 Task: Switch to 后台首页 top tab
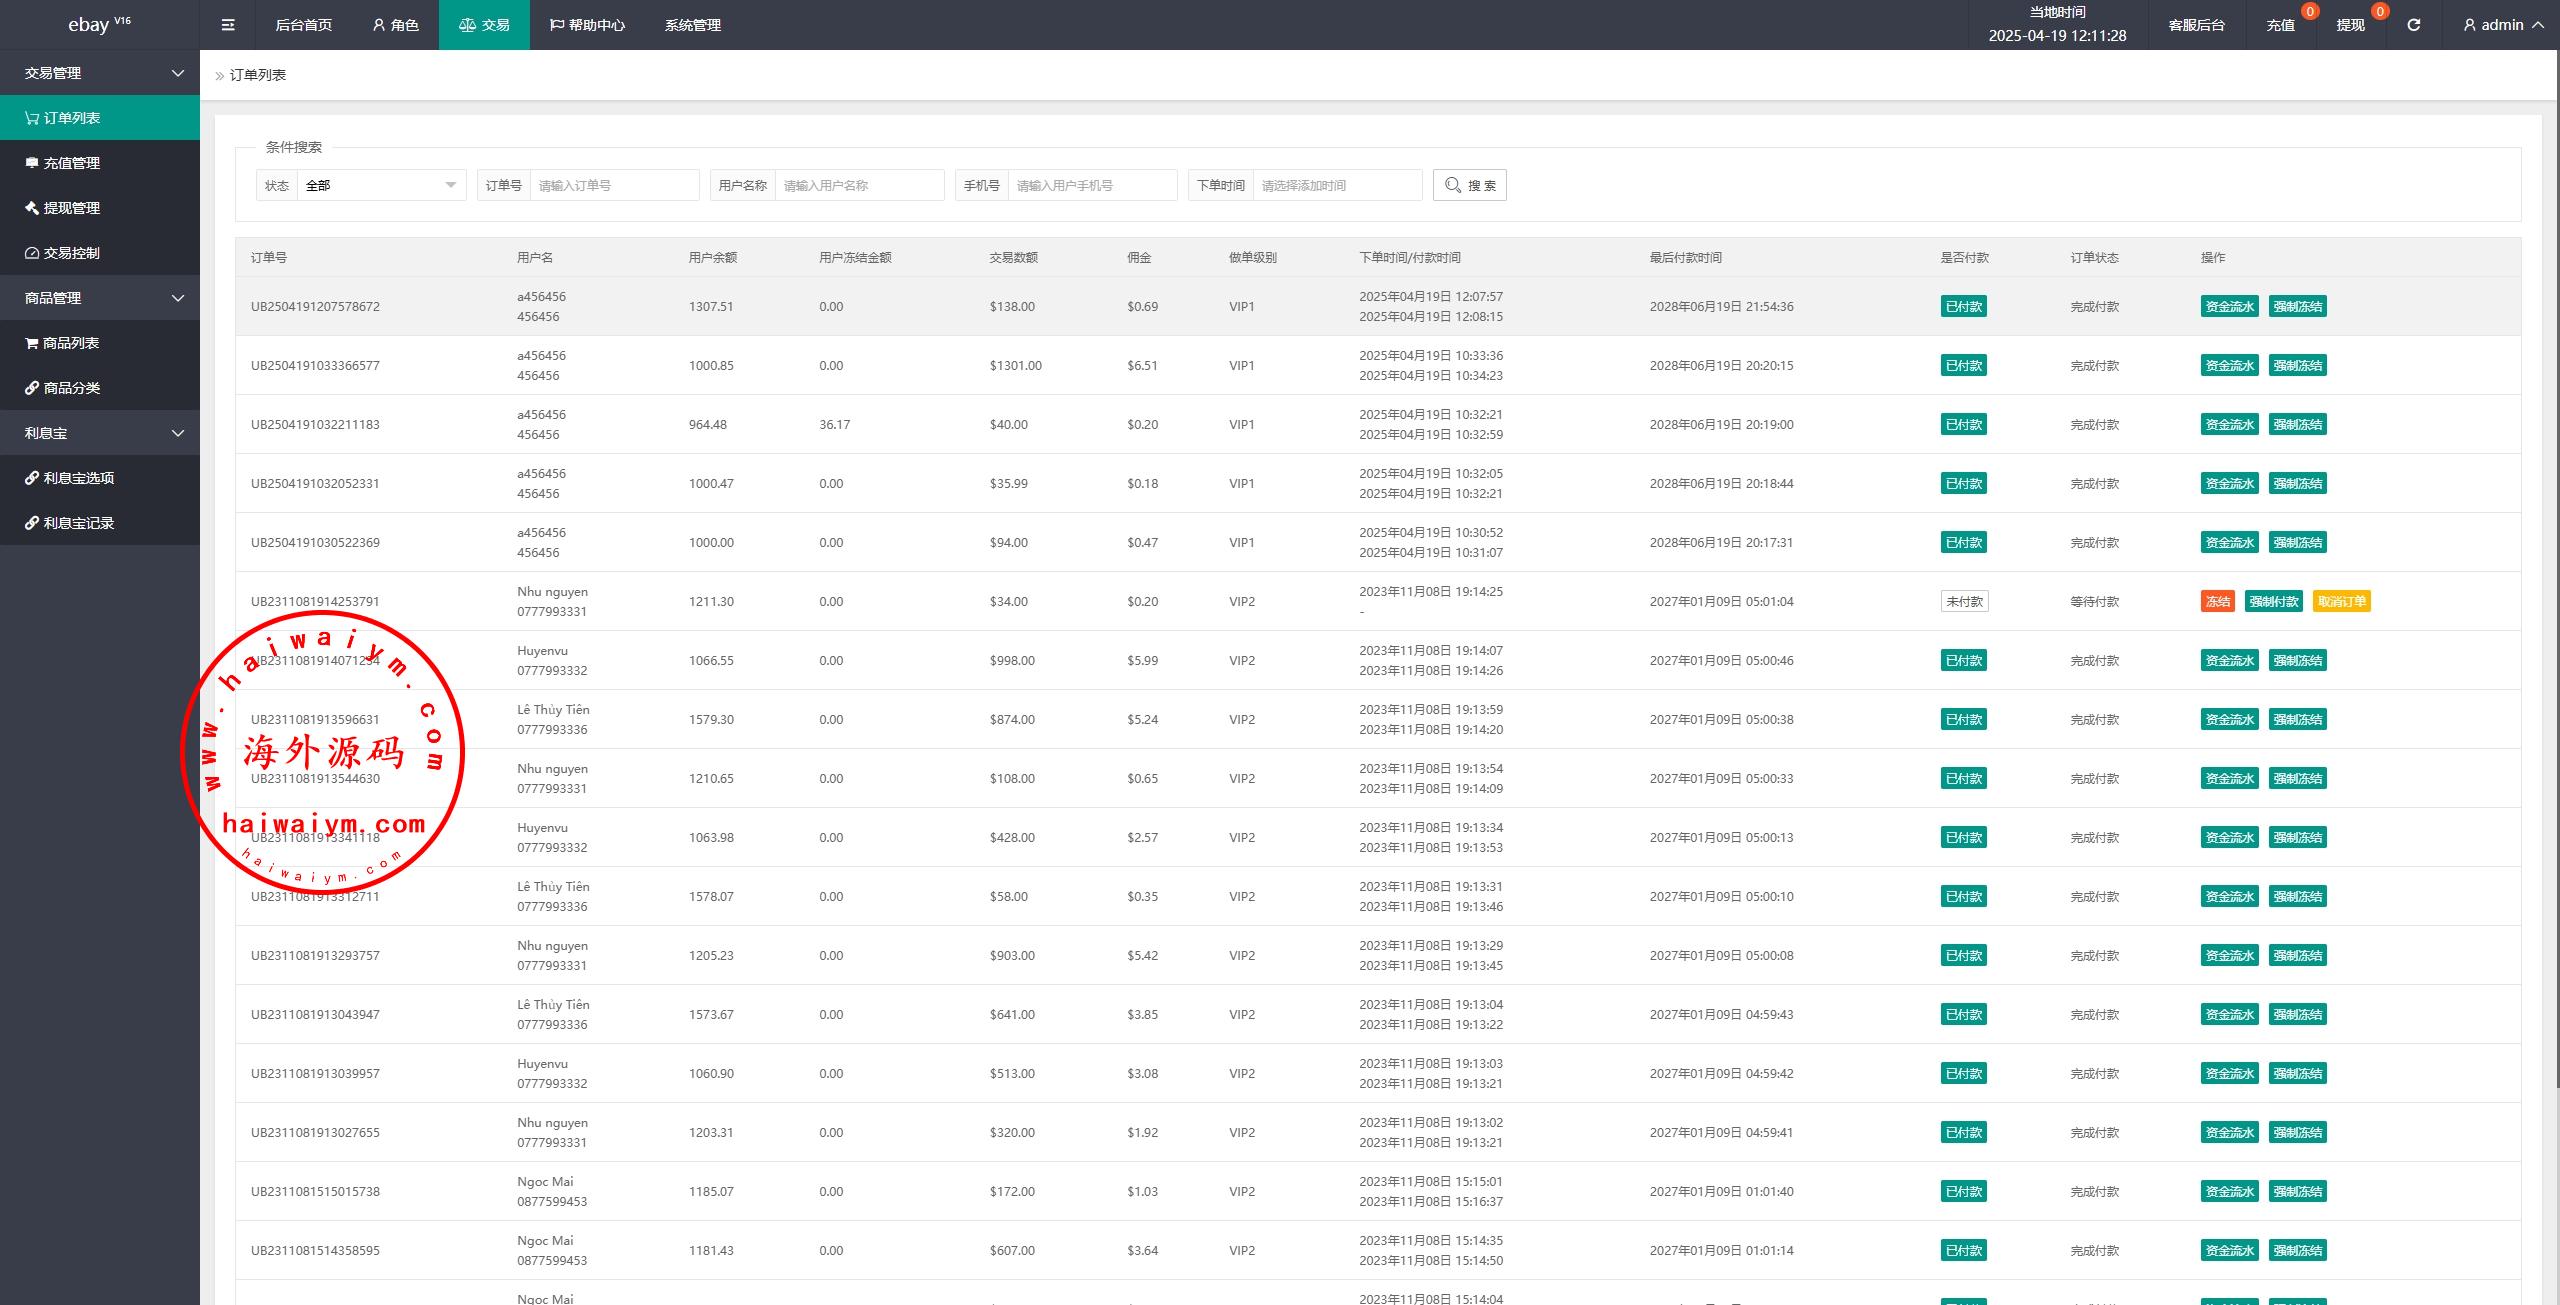[303, 25]
